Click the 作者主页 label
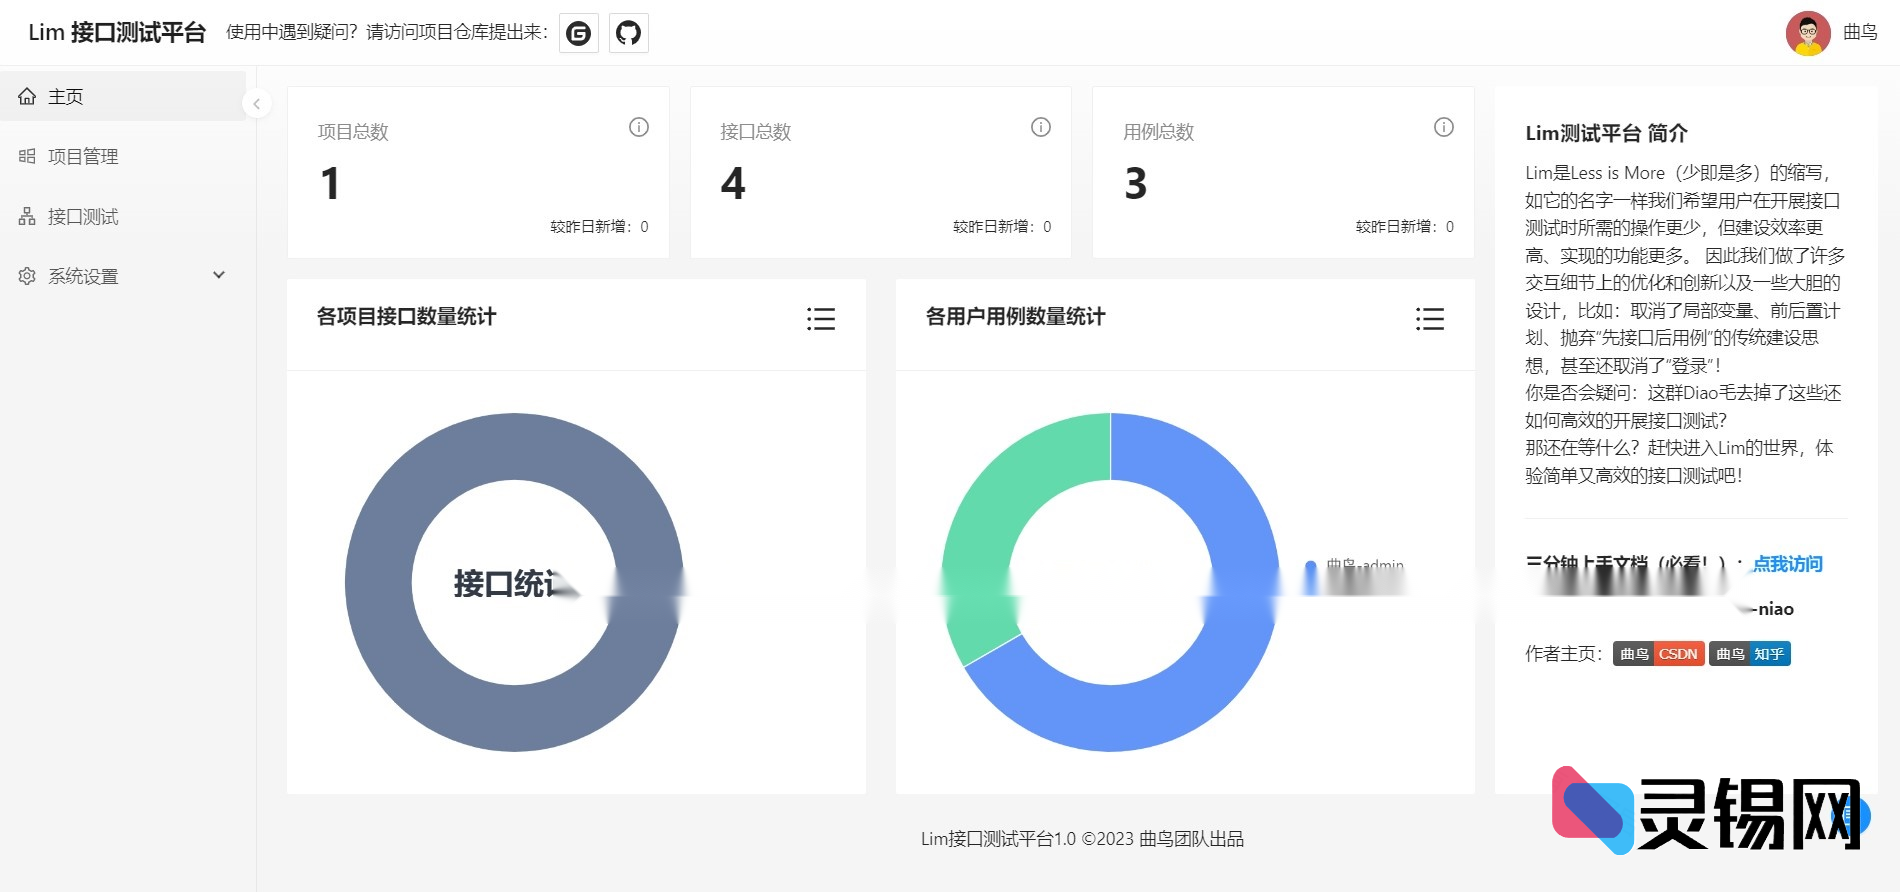 (1564, 654)
